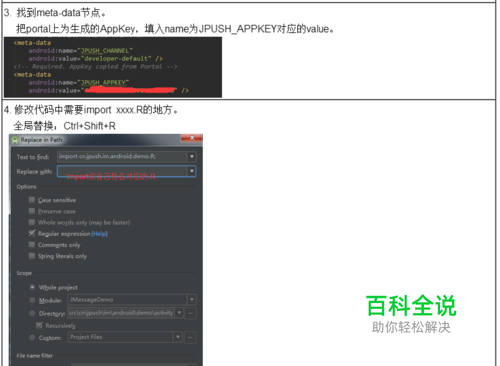Select the Whole project scope radio
The height and width of the screenshot is (366, 500).
click(x=32, y=287)
